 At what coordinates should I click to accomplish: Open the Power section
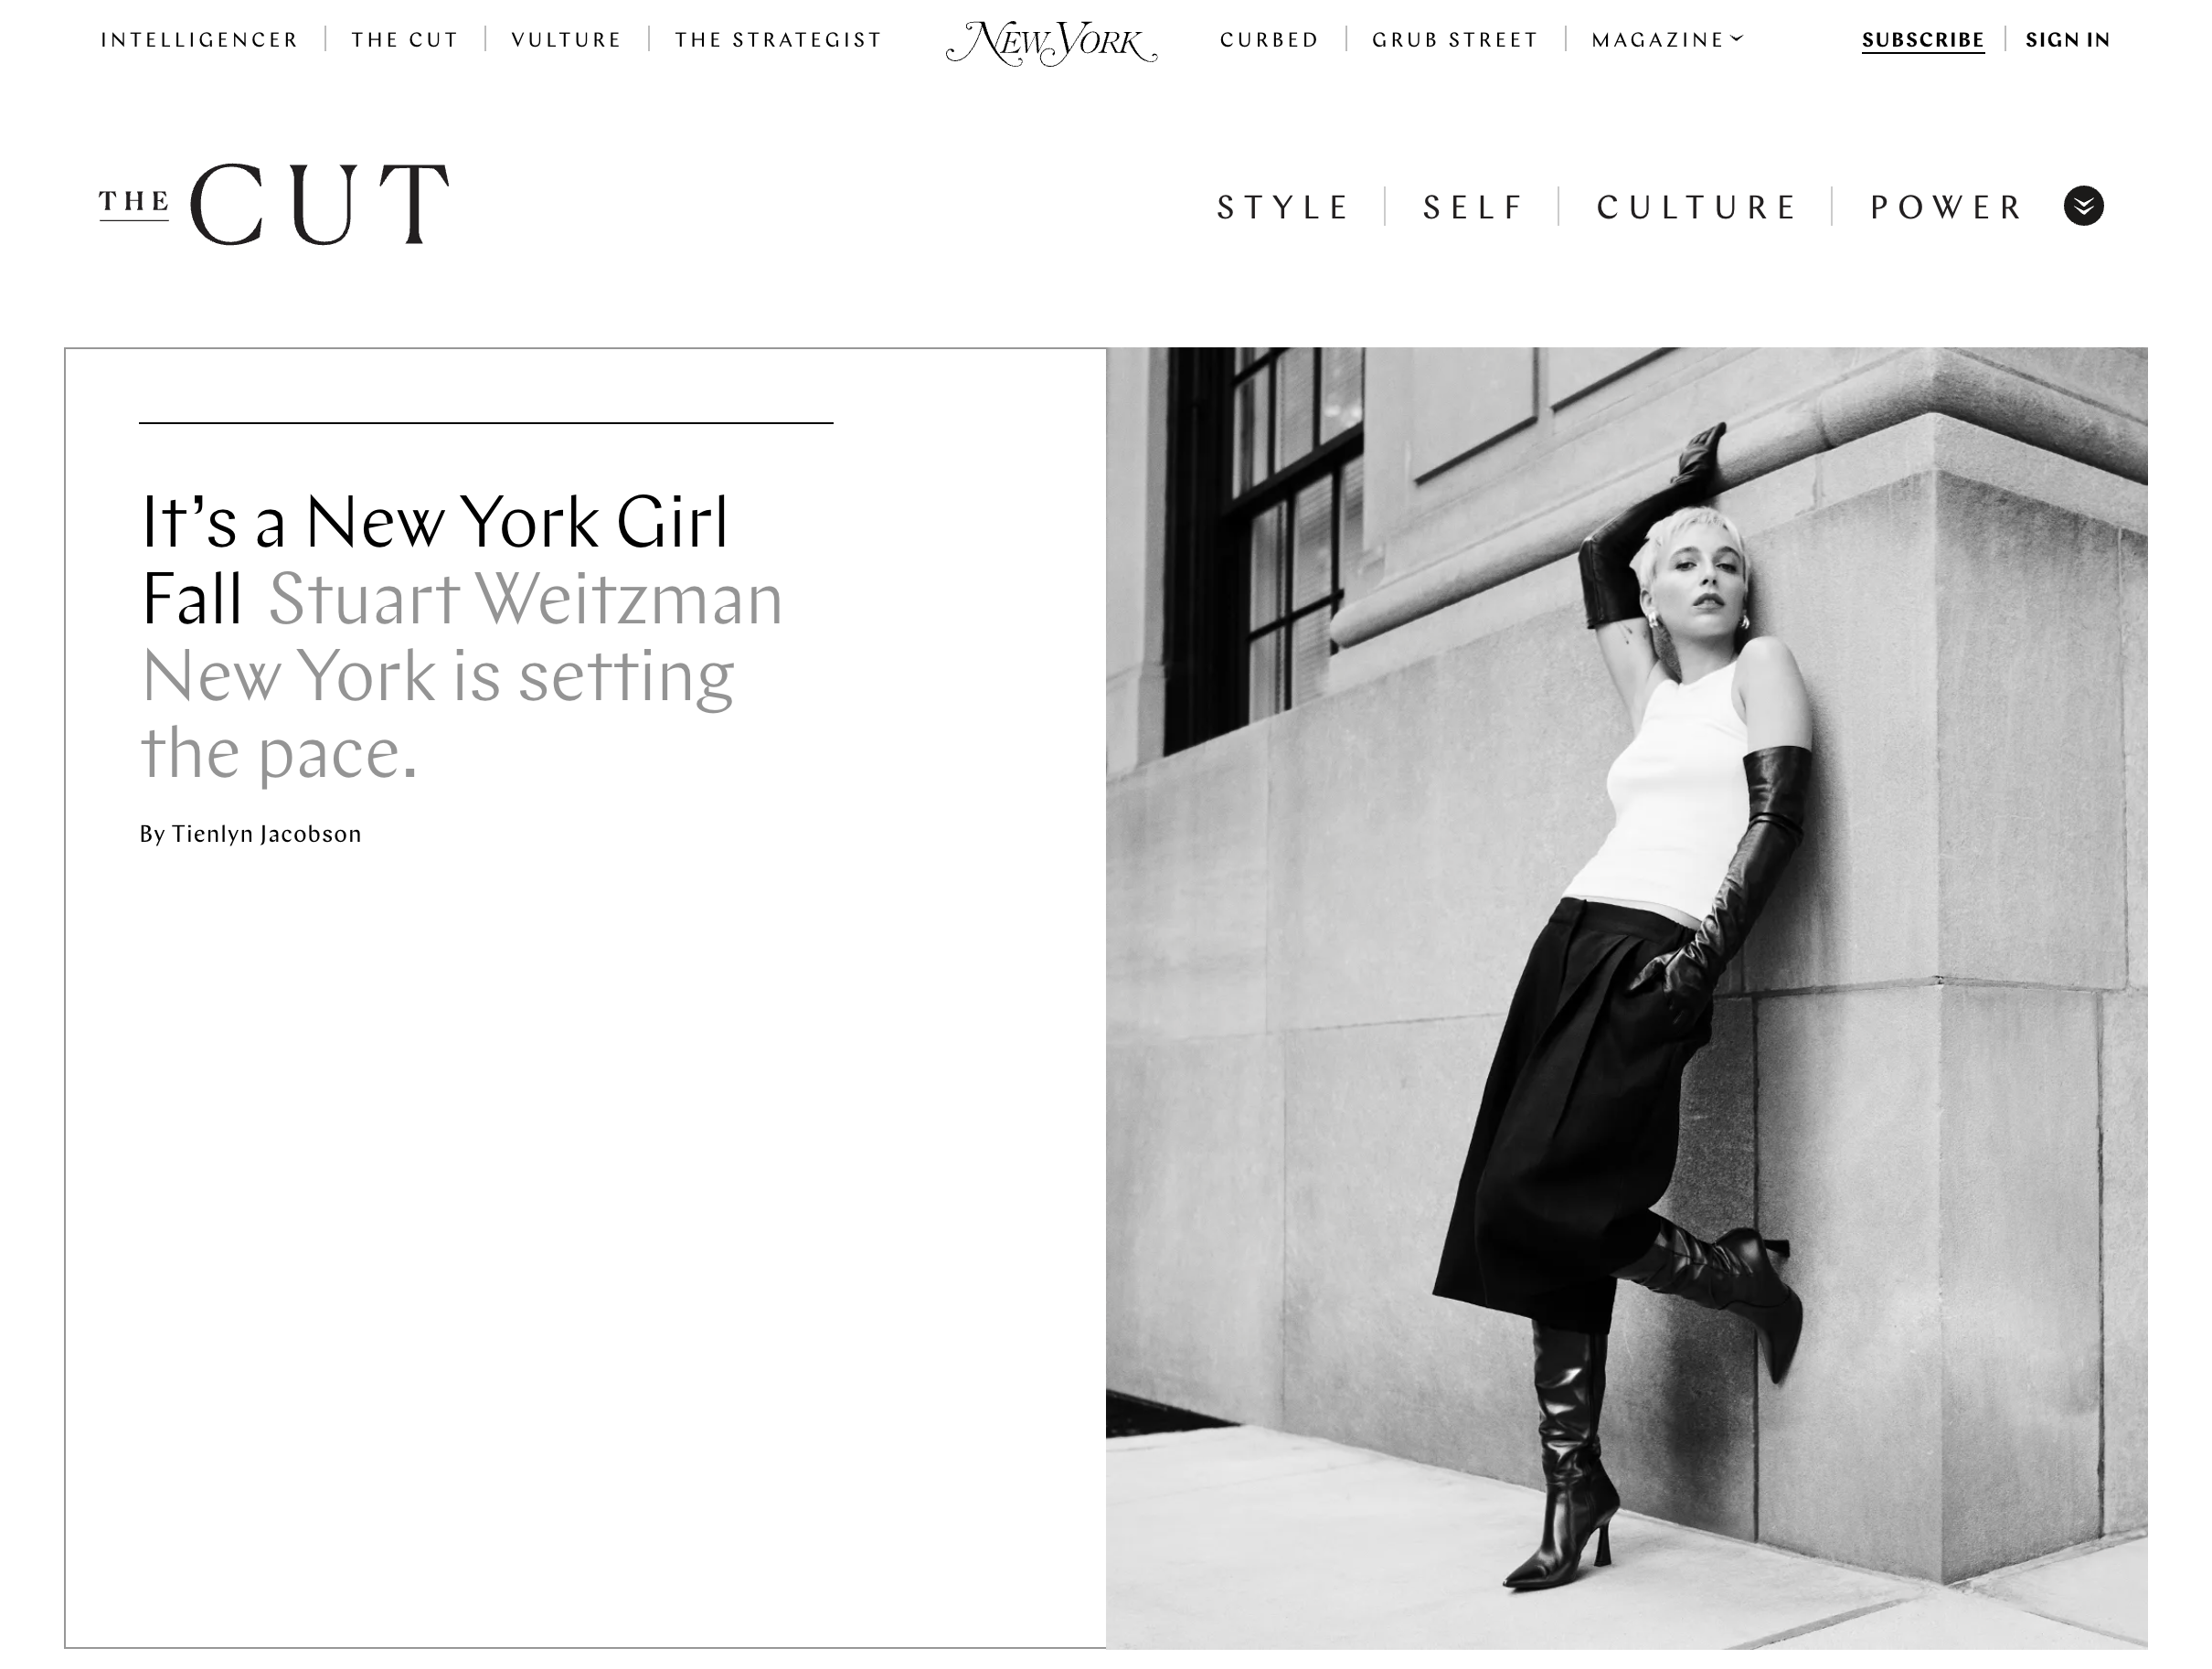pos(1946,207)
